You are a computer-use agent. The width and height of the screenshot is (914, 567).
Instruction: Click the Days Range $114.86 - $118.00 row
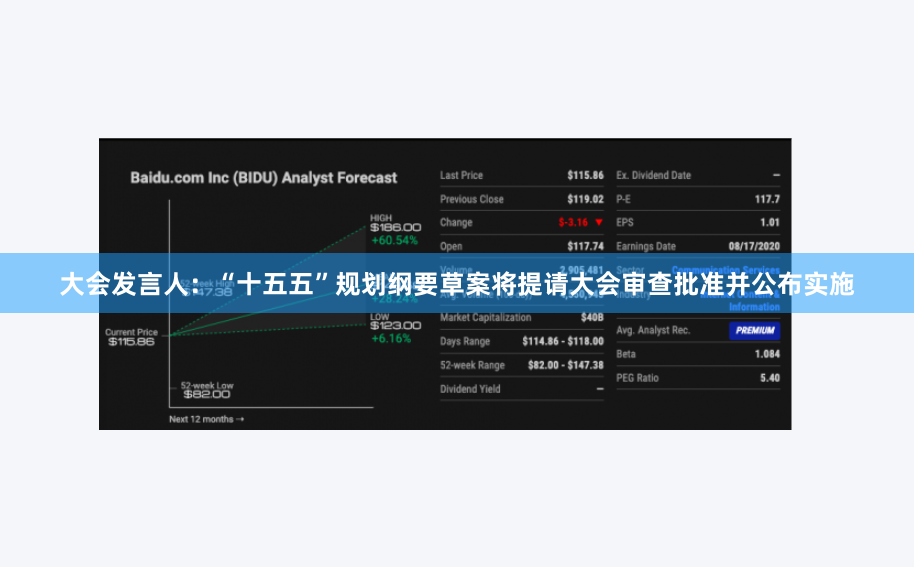521,341
